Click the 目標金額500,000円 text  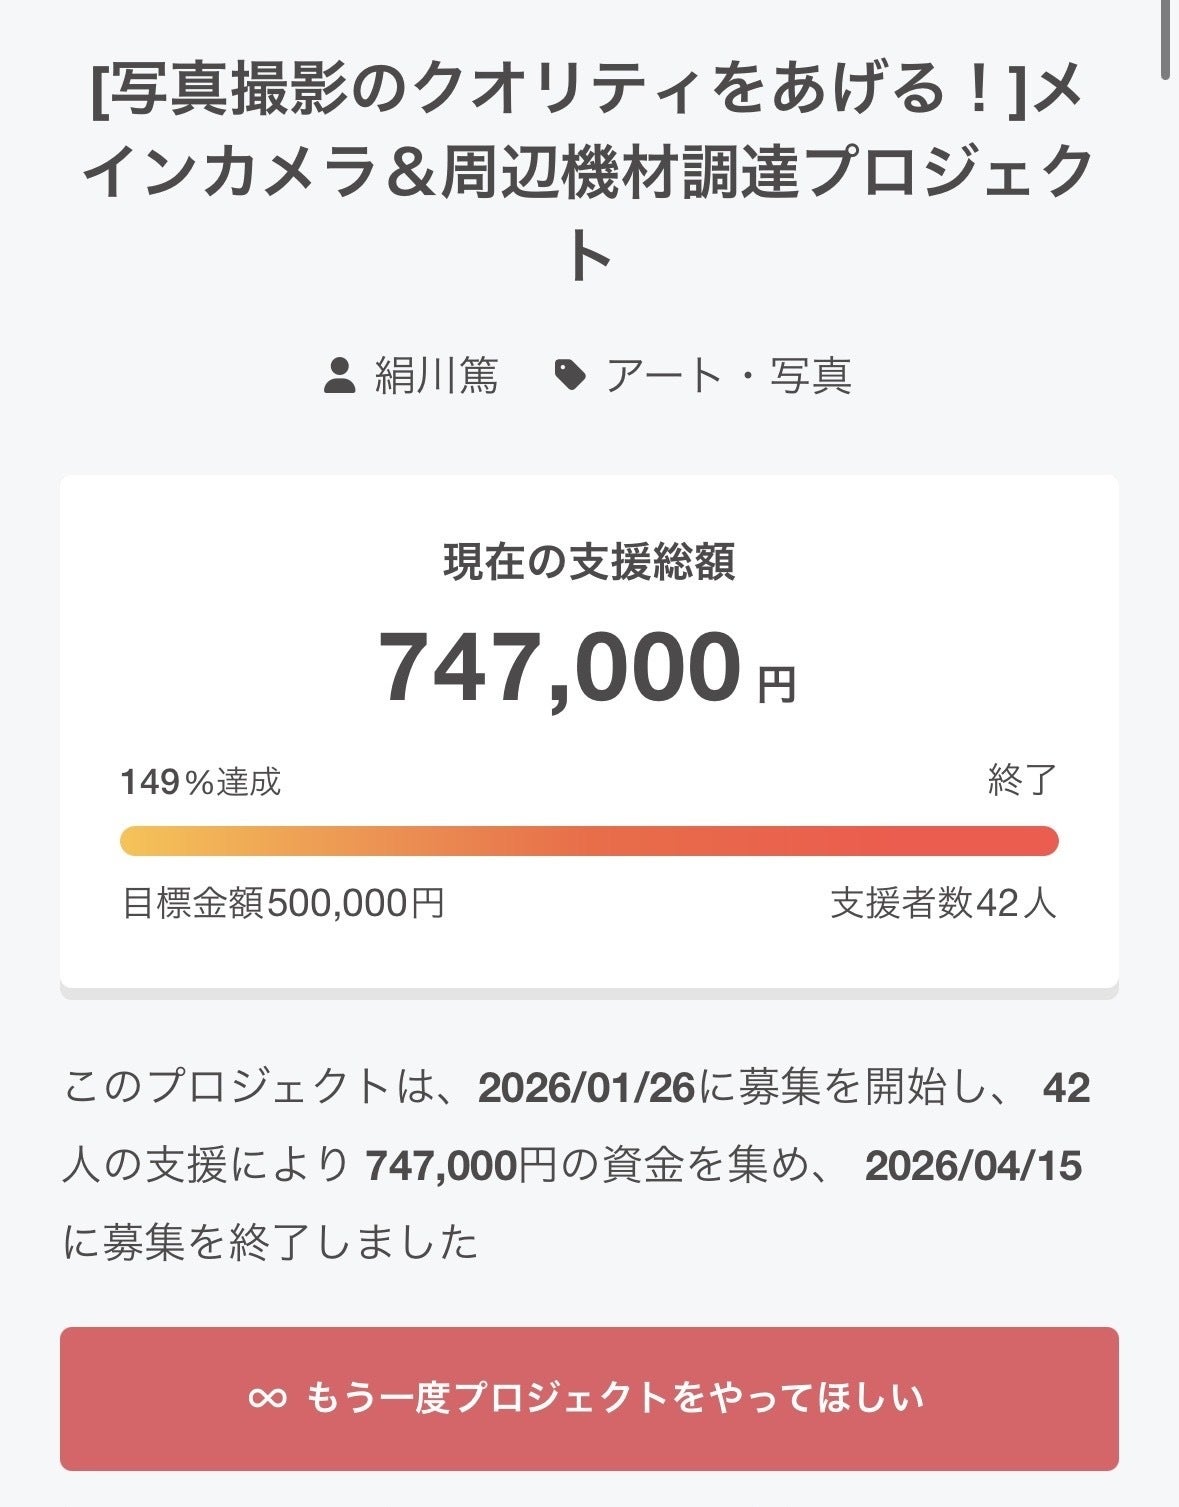pos(283,903)
